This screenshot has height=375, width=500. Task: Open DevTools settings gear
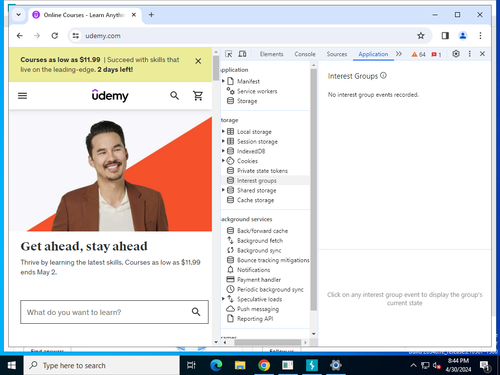tap(456, 54)
